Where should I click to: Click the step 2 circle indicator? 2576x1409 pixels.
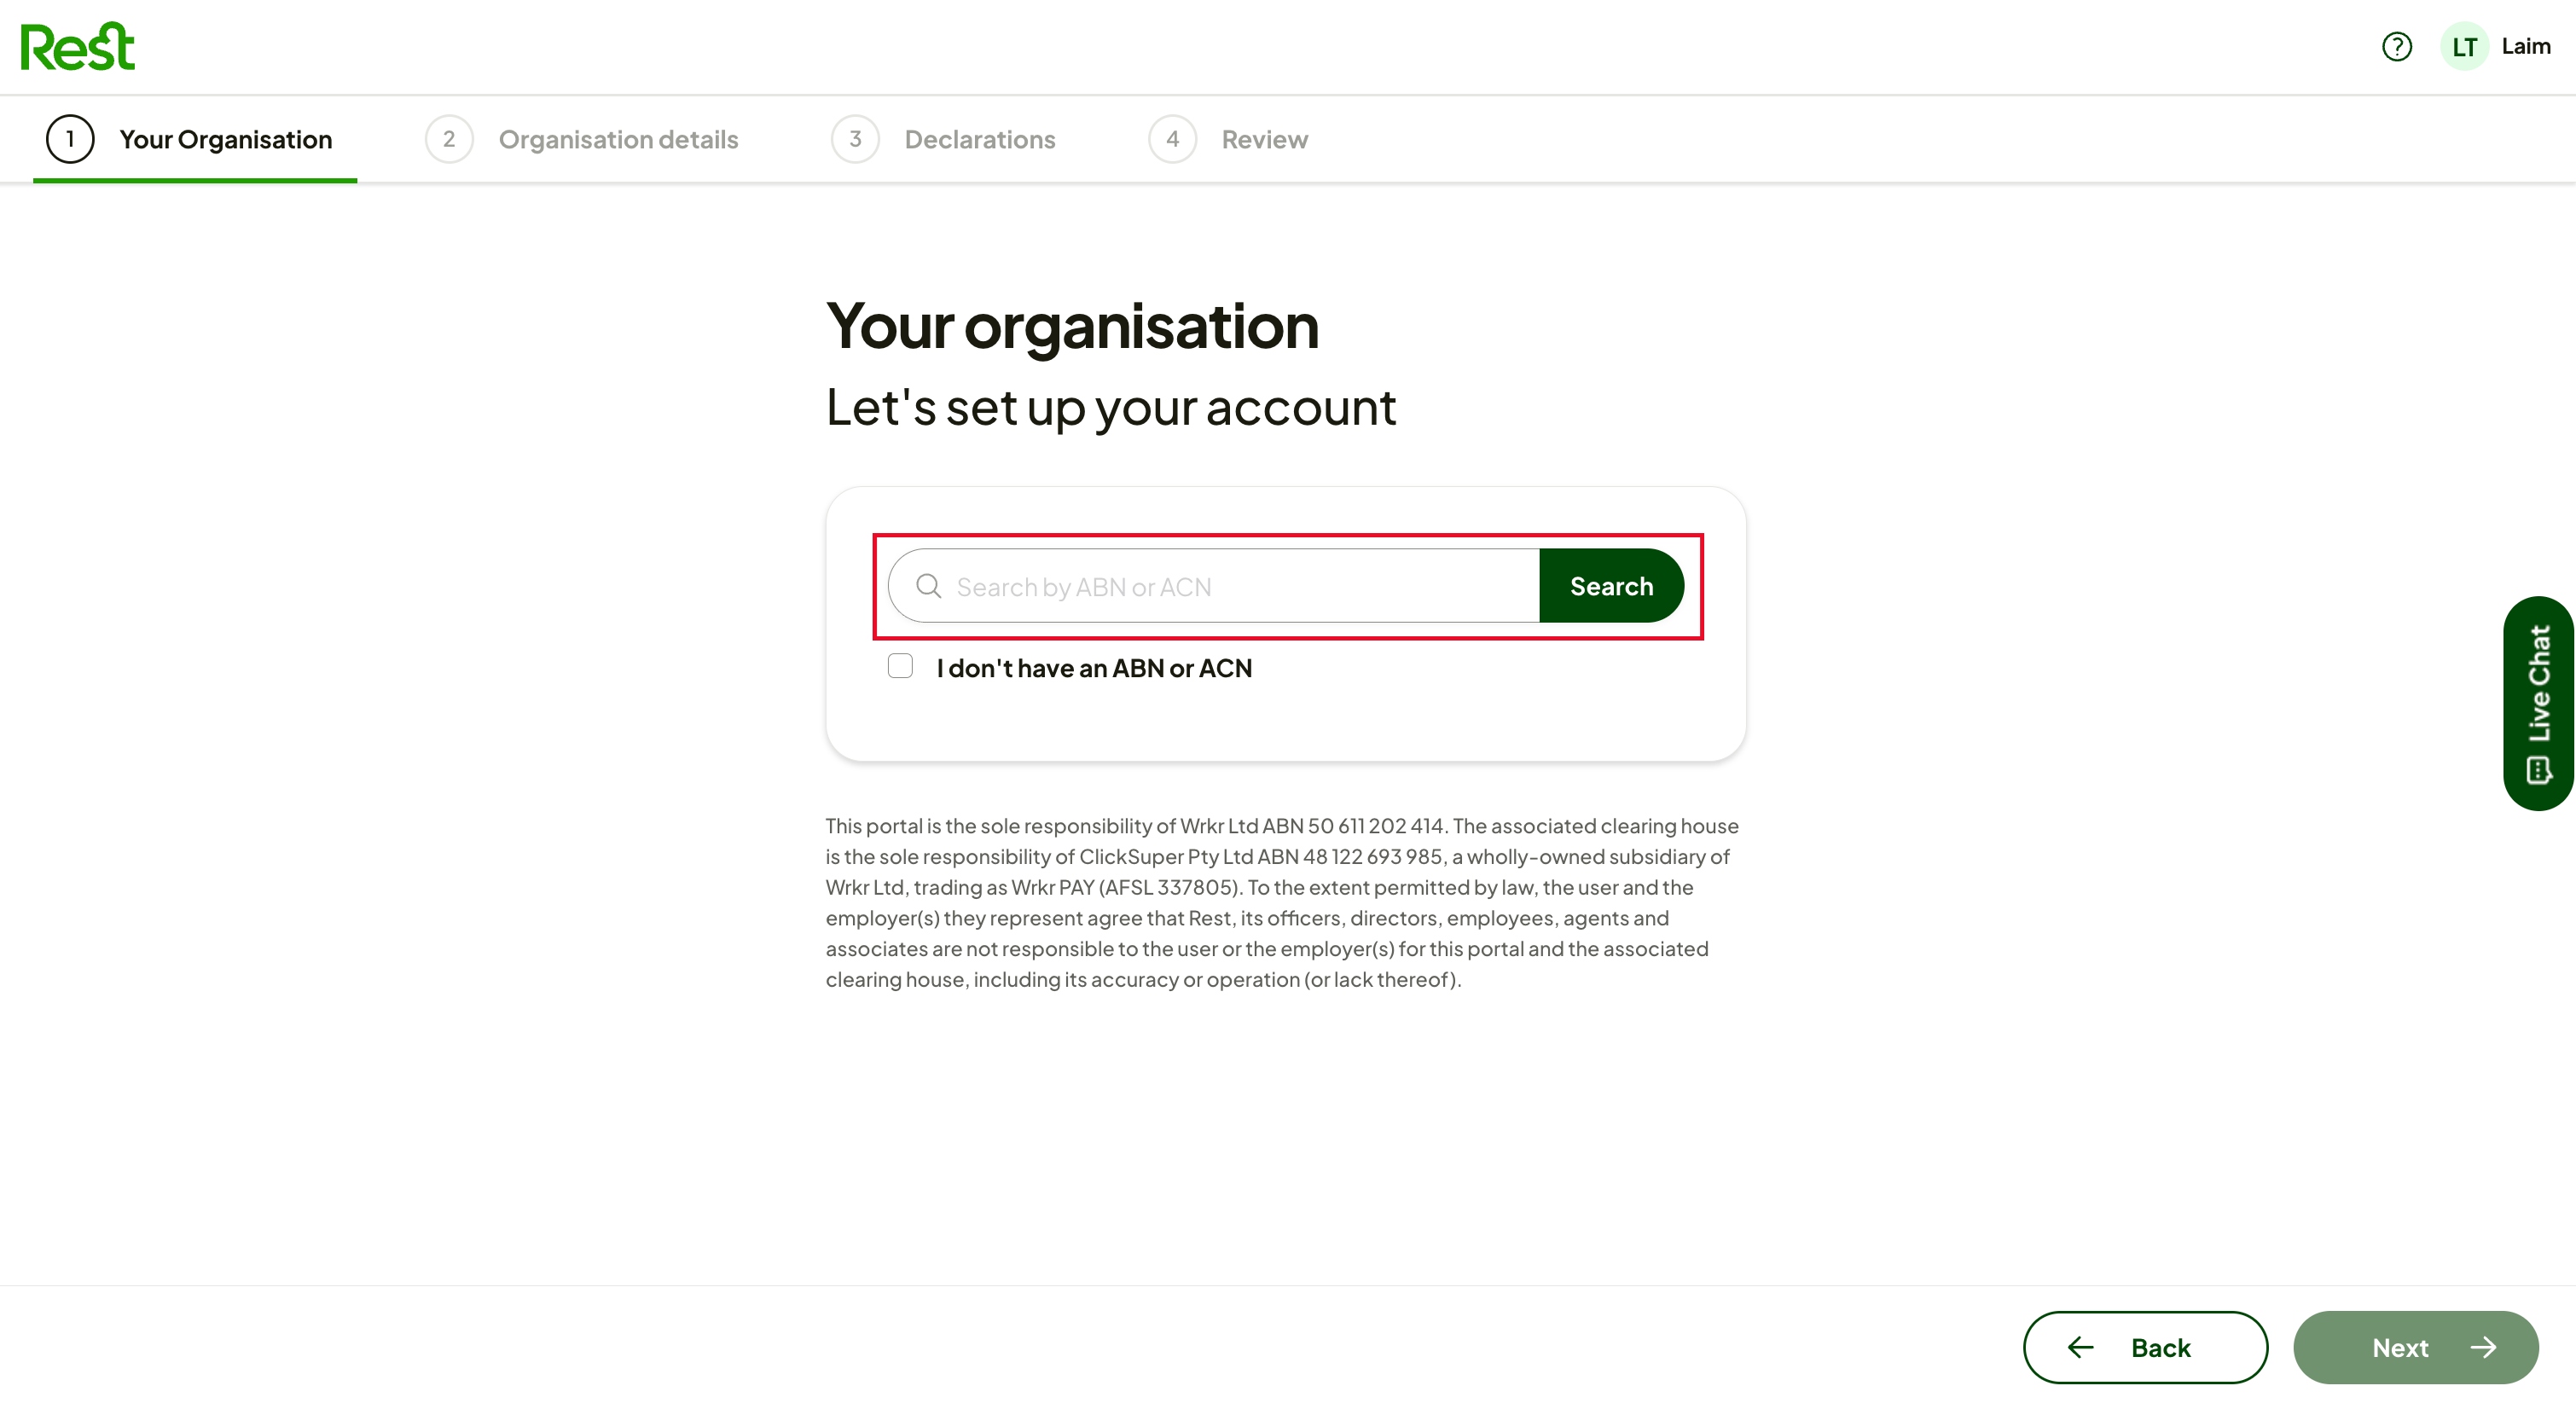[449, 139]
